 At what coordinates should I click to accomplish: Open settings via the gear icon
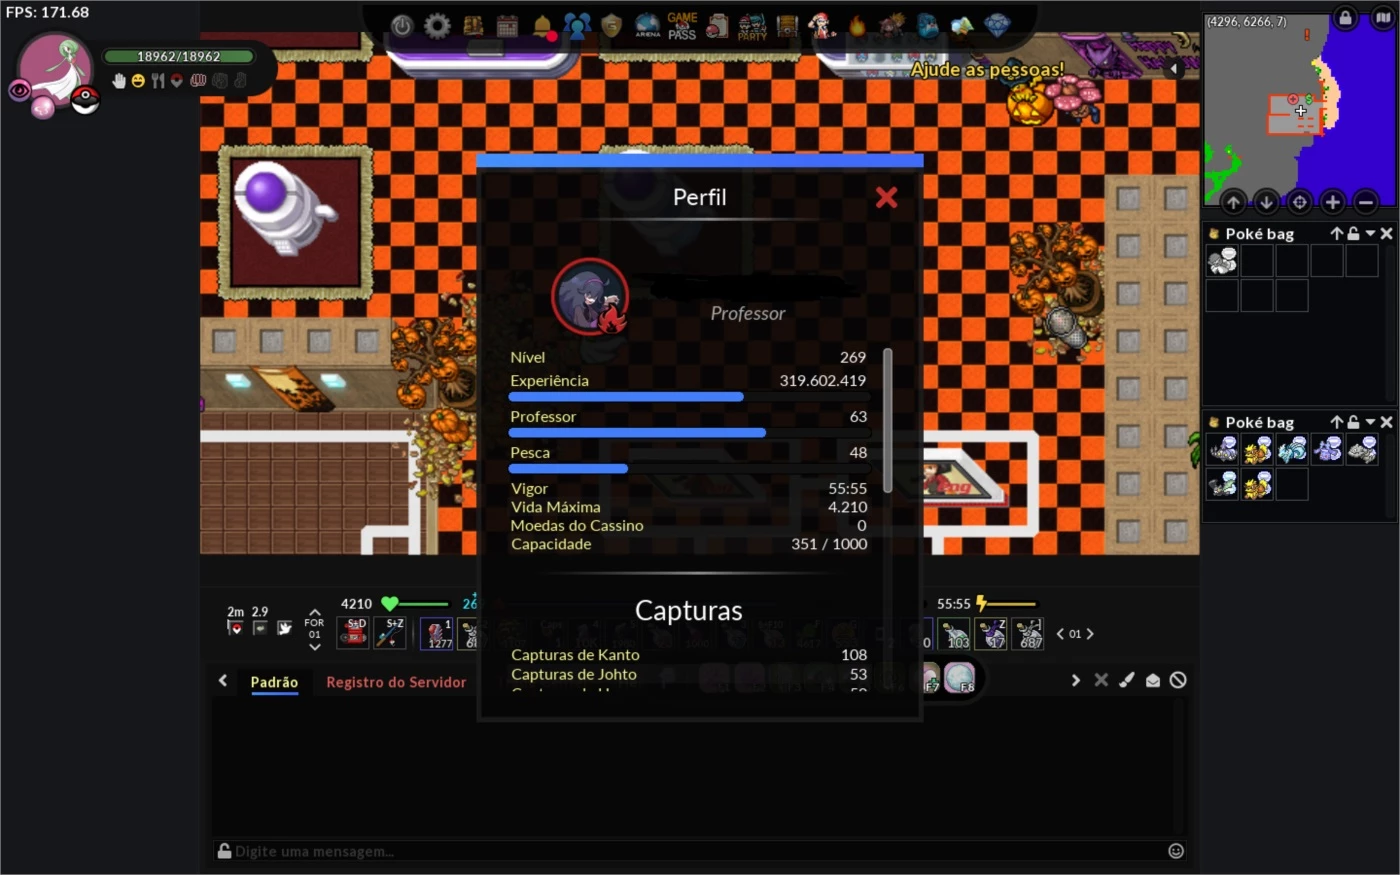(437, 26)
